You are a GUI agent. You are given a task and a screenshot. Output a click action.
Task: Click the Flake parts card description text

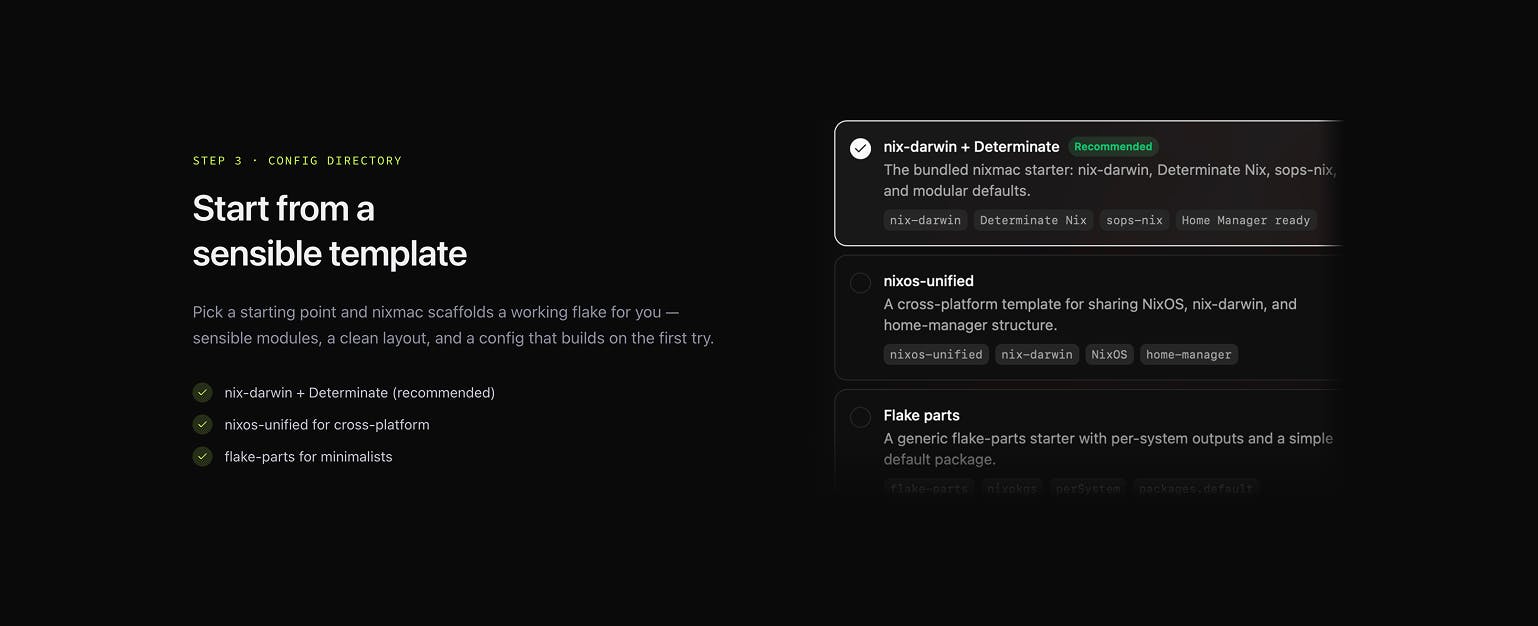(x=1108, y=449)
